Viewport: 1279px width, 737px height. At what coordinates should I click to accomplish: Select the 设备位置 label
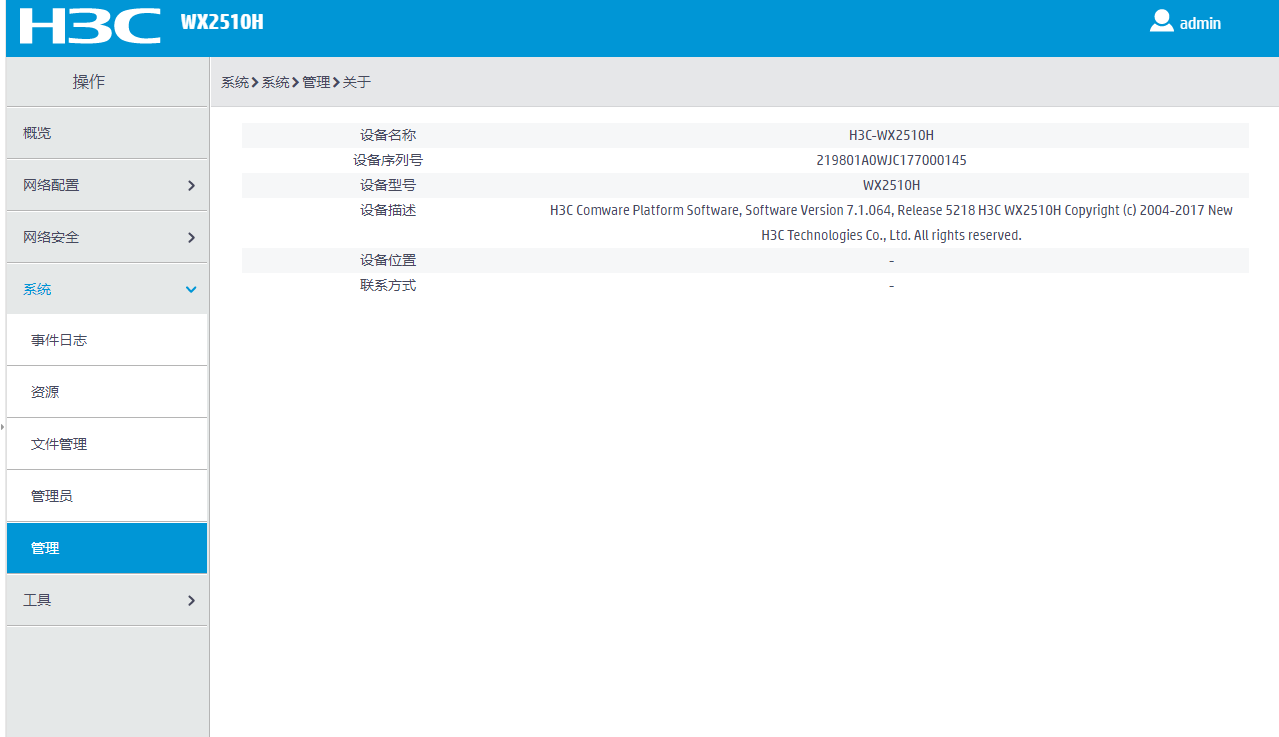(x=388, y=260)
